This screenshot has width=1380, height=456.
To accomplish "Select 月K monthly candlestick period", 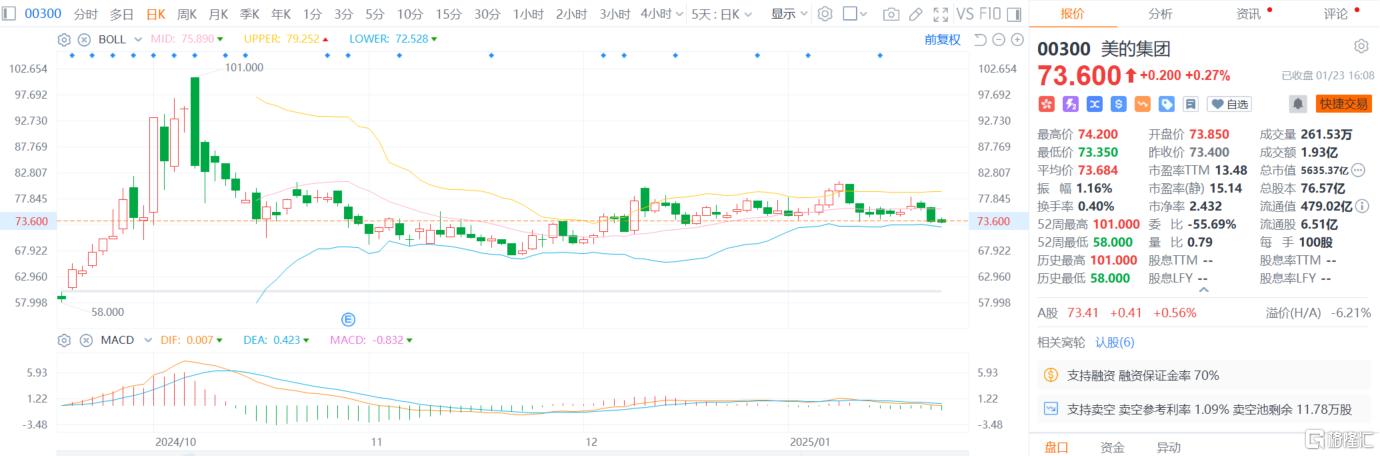I will click(x=218, y=14).
